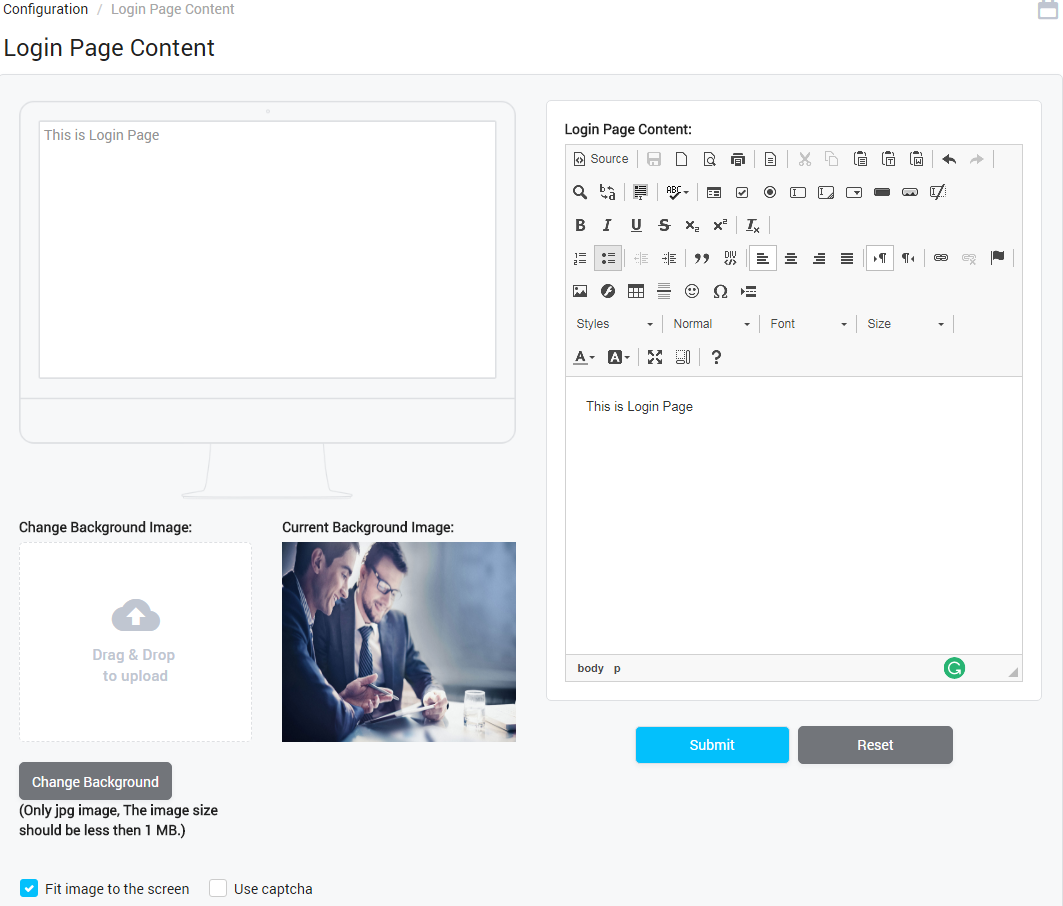Apply Bold formatting to the text

coord(580,225)
